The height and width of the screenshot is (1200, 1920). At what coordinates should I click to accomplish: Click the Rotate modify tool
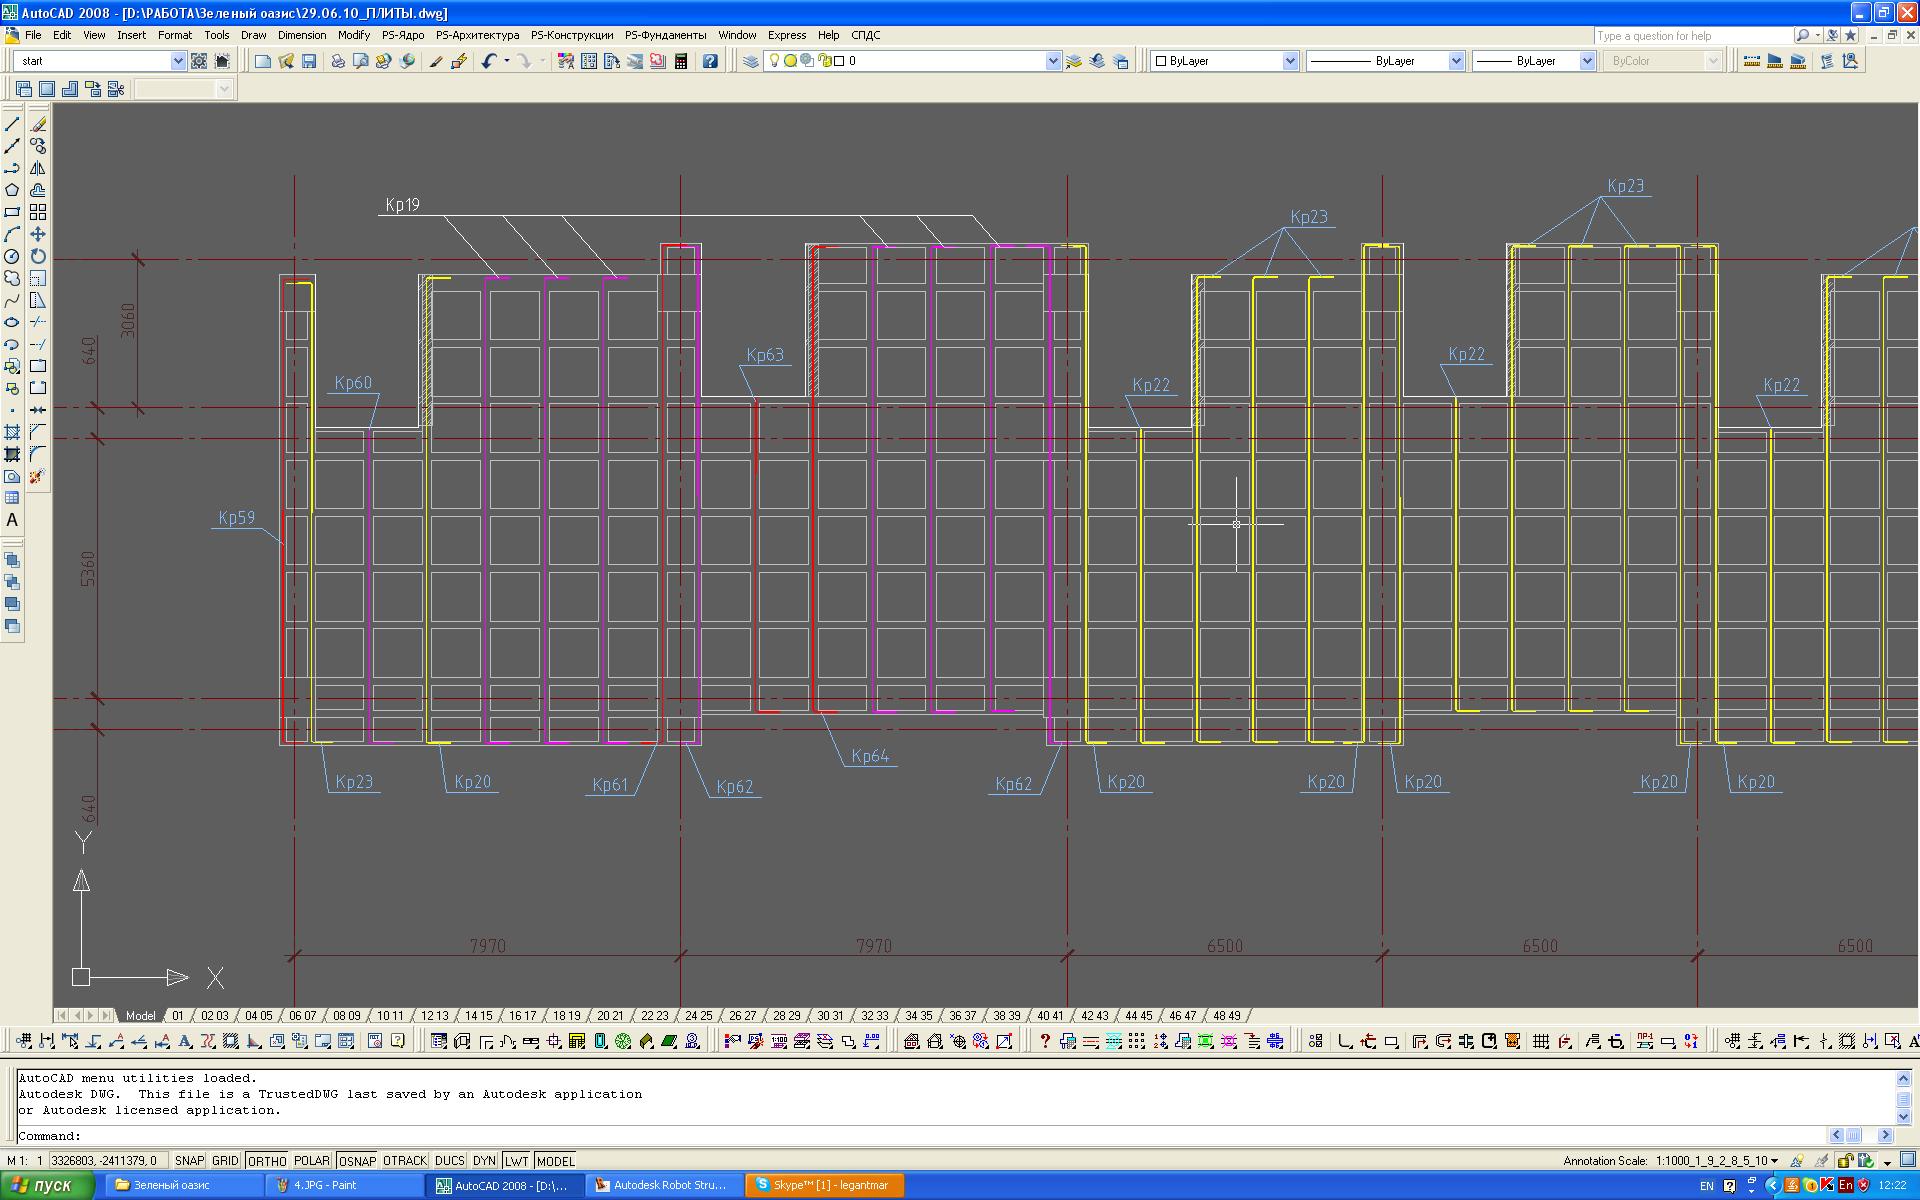[x=38, y=256]
